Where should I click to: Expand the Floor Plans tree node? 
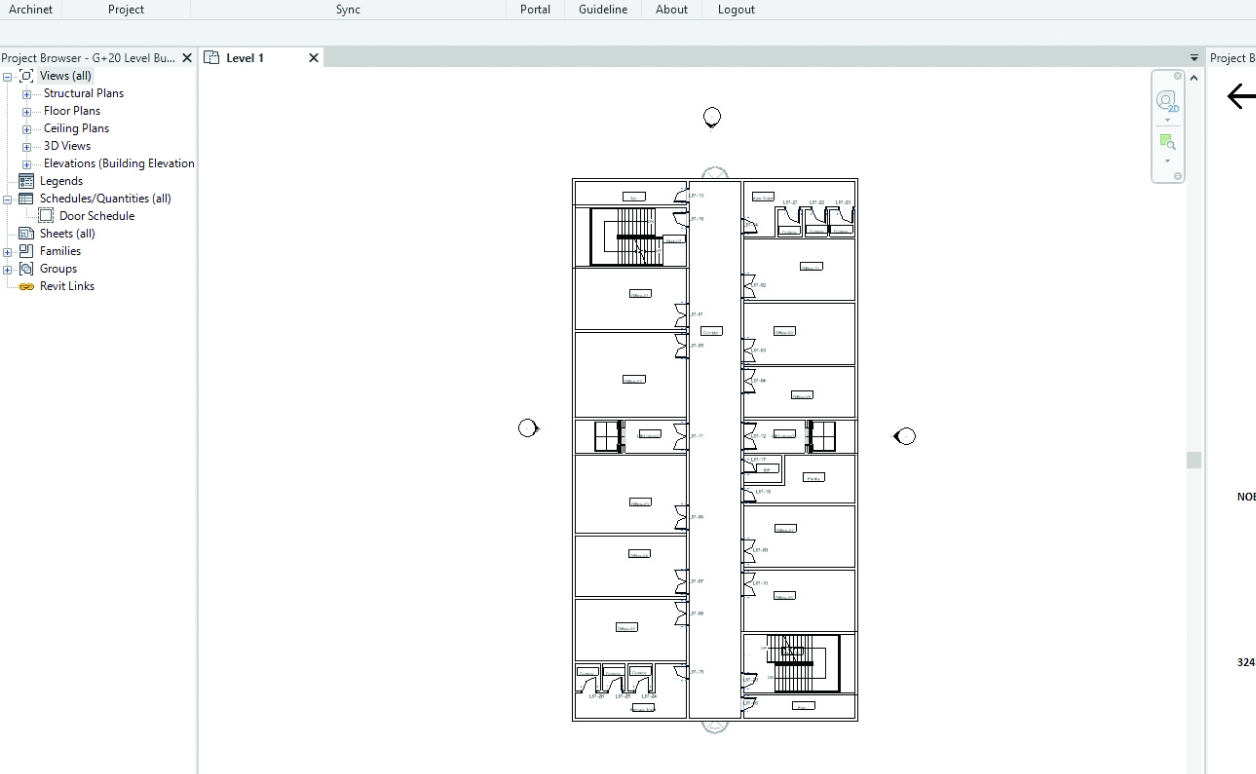tap(27, 111)
